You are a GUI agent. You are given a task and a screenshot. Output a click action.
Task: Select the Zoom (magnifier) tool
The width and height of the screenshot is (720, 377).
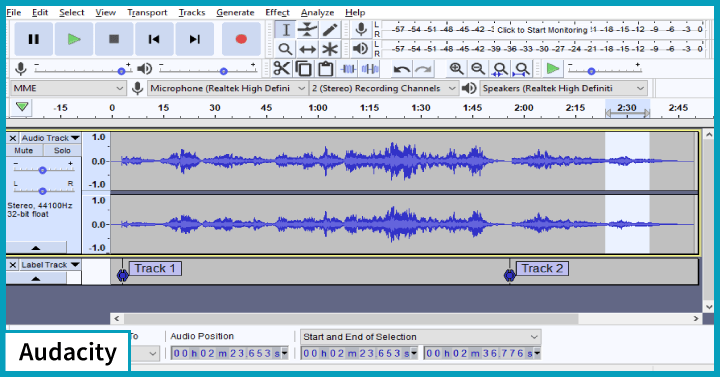285,49
